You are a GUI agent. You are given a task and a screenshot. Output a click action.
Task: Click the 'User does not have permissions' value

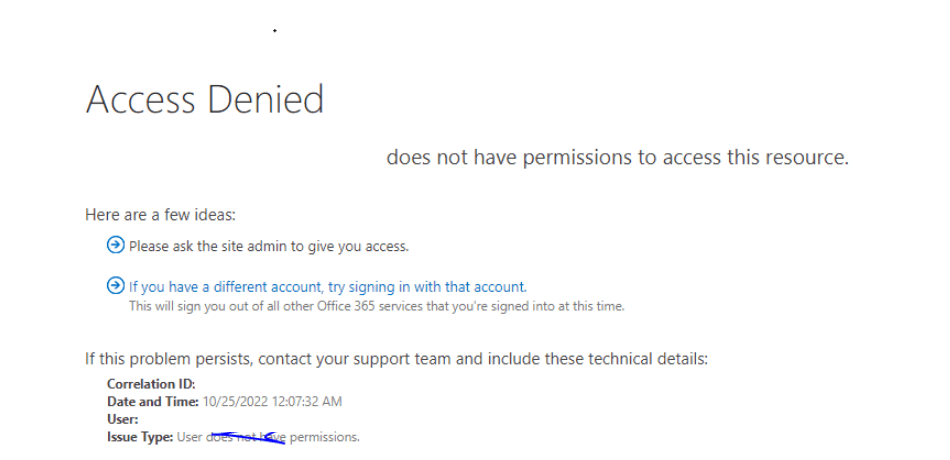click(x=268, y=437)
